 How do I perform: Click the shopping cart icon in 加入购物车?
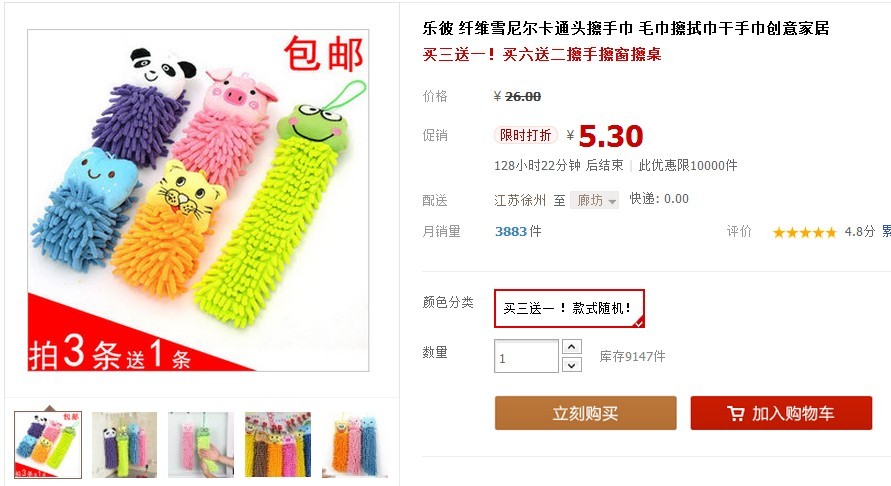(736, 413)
